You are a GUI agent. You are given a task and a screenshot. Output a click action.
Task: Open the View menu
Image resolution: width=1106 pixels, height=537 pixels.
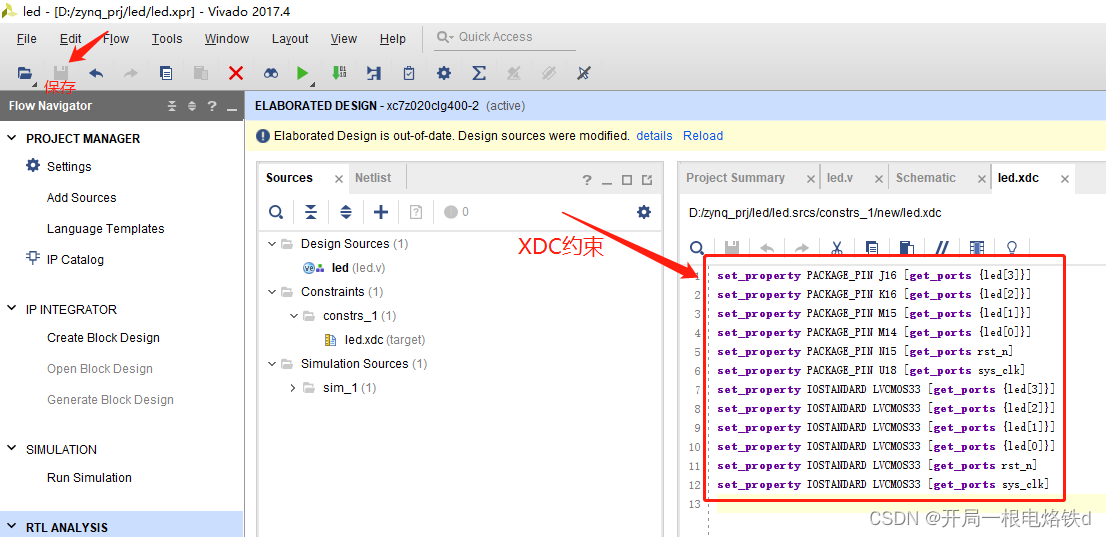[x=344, y=39]
